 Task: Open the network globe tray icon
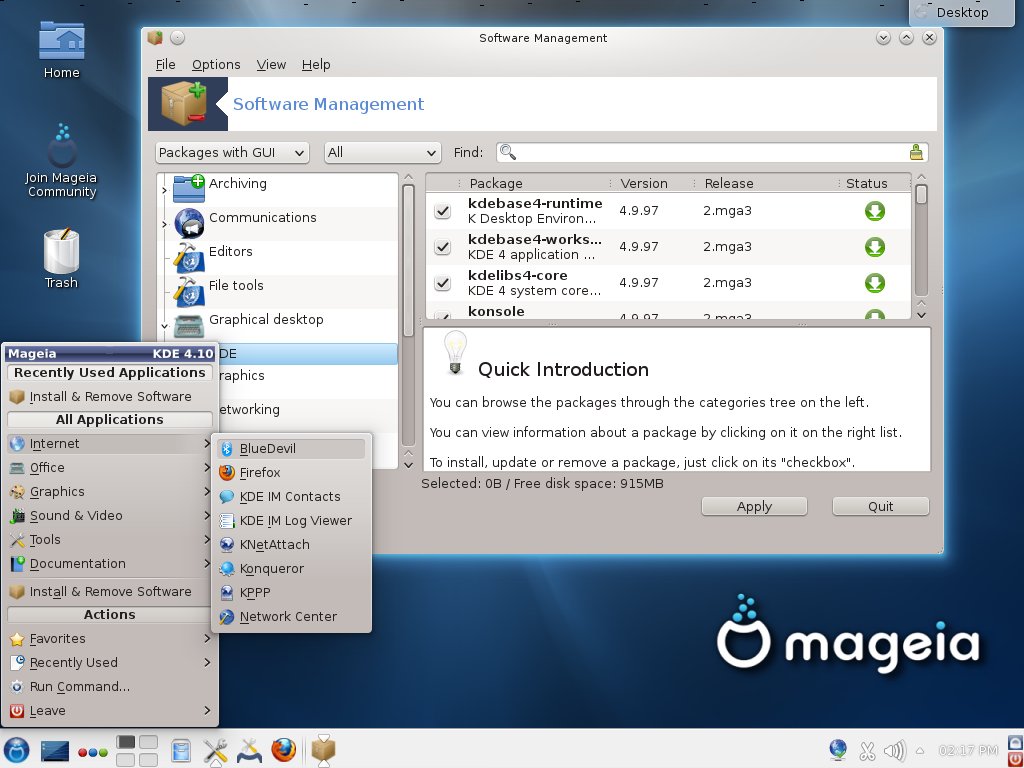coord(838,750)
